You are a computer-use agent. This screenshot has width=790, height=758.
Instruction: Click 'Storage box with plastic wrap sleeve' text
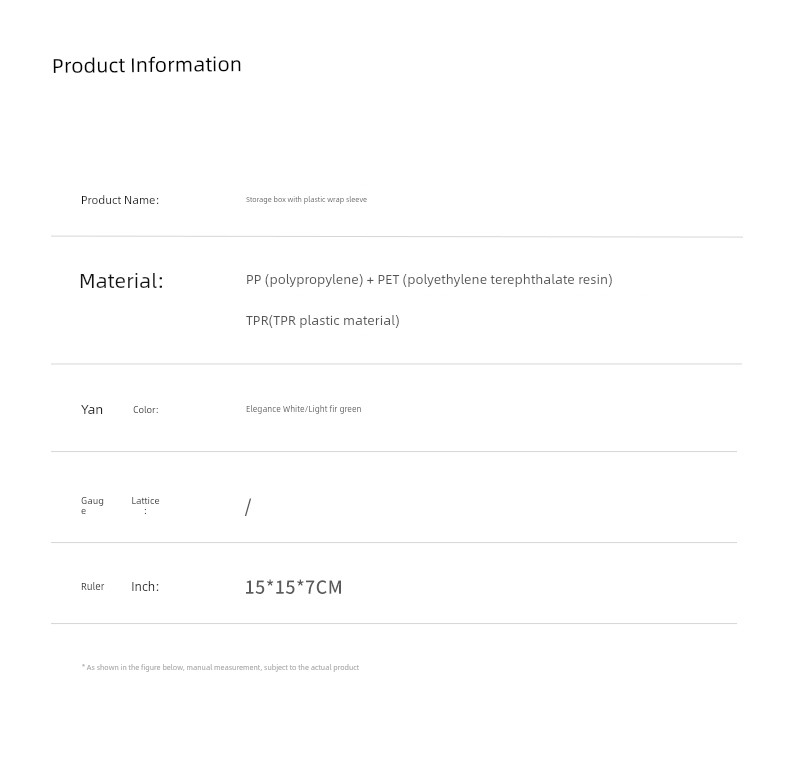pos(306,200)
